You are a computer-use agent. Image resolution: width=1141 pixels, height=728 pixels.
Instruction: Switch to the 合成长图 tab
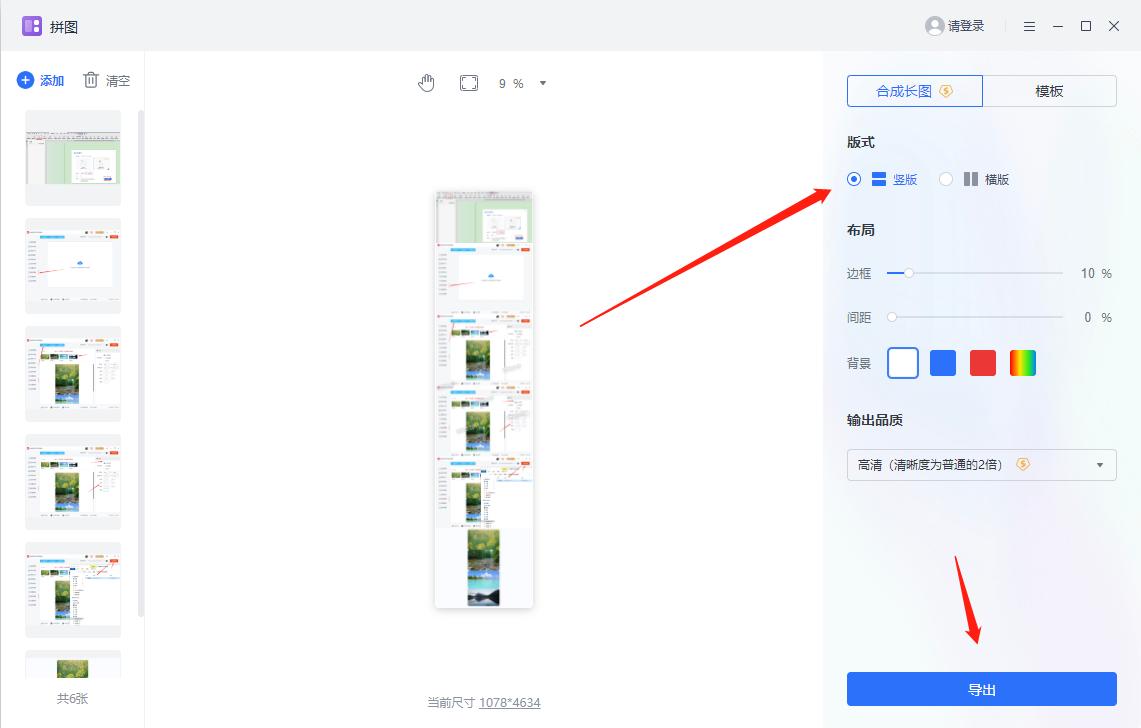(914, 91)
